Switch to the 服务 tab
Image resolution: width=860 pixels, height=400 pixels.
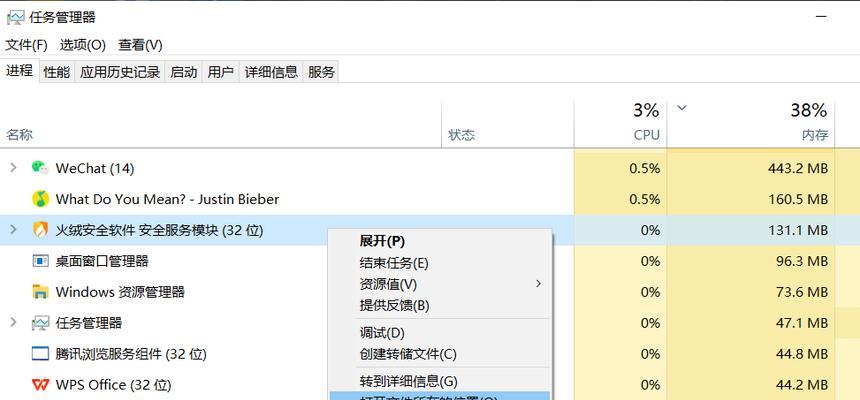[321, 72]
